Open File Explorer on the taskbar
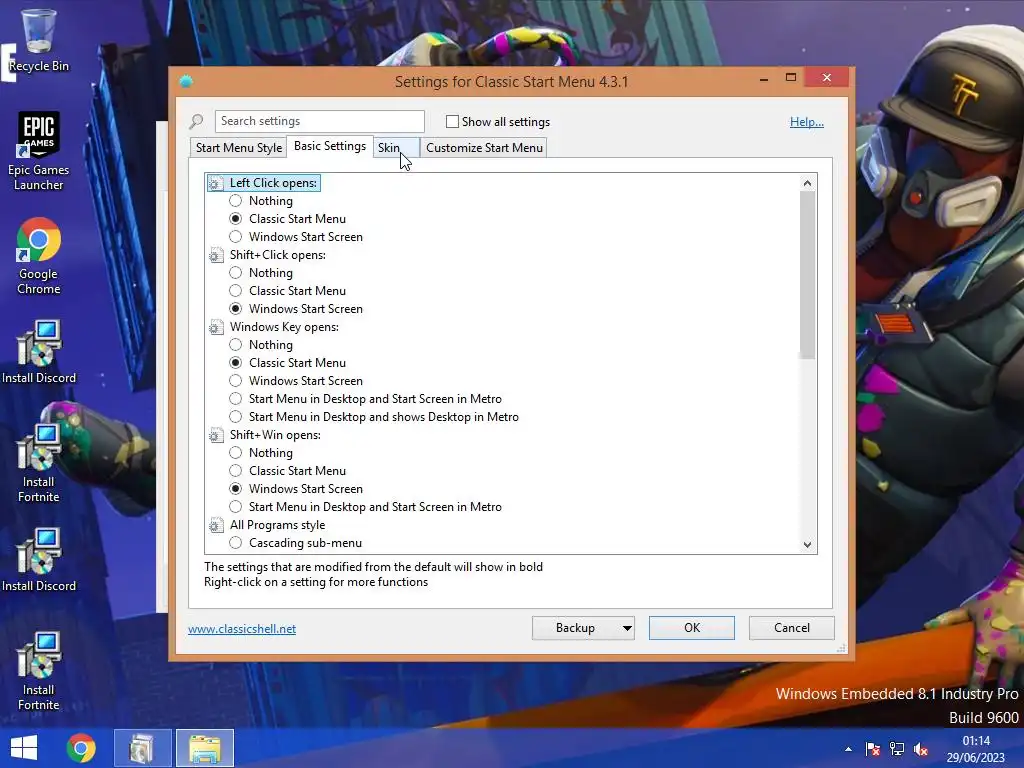The width and height of the screenshot is (1024, 768). [205, 748]
